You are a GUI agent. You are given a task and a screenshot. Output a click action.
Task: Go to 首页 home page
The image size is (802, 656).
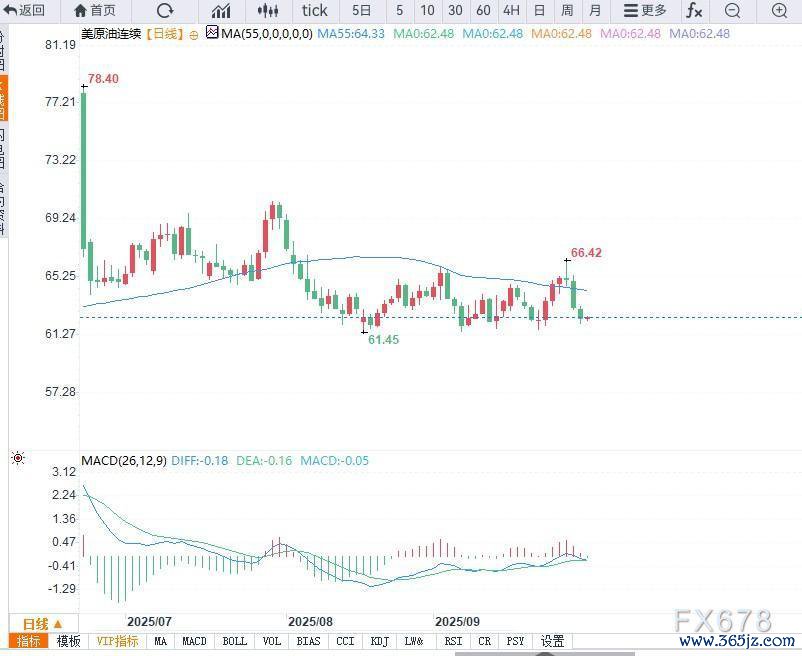[95, 11]
